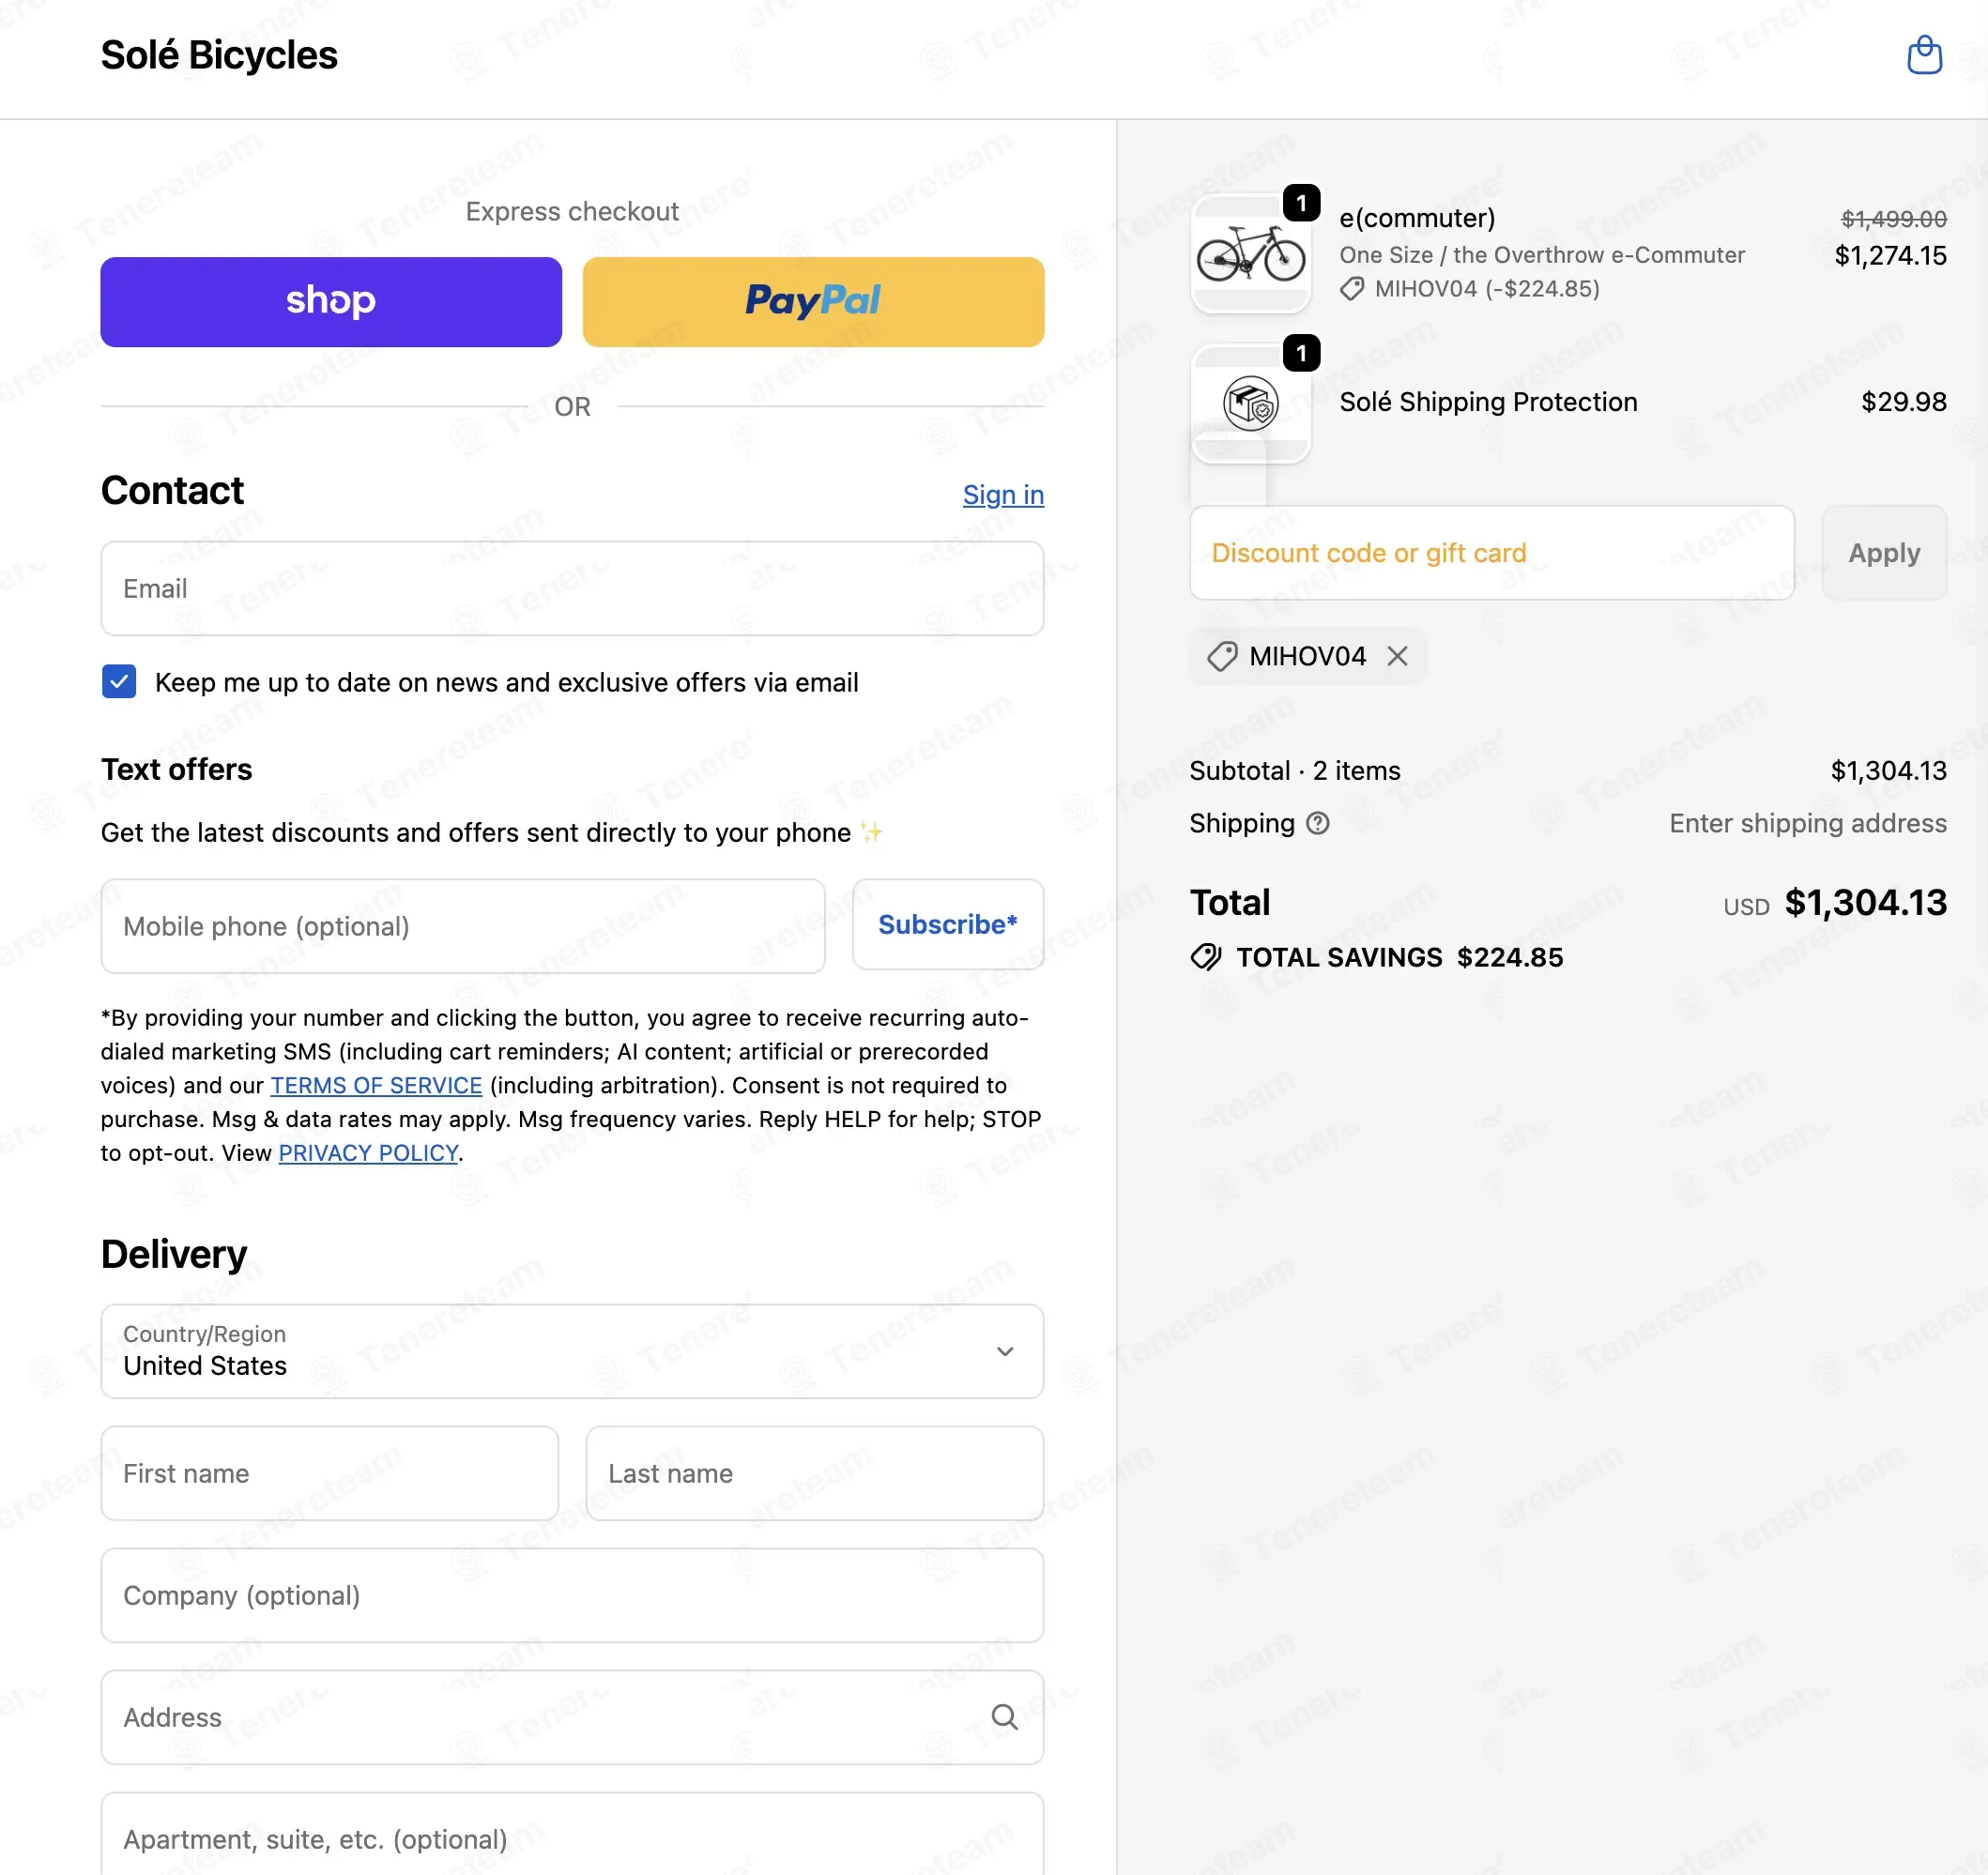Image resolution: width=1988 pixels, height=1875 pixels.
Task: Click the e(commuter) product name
Action: 1417,218
